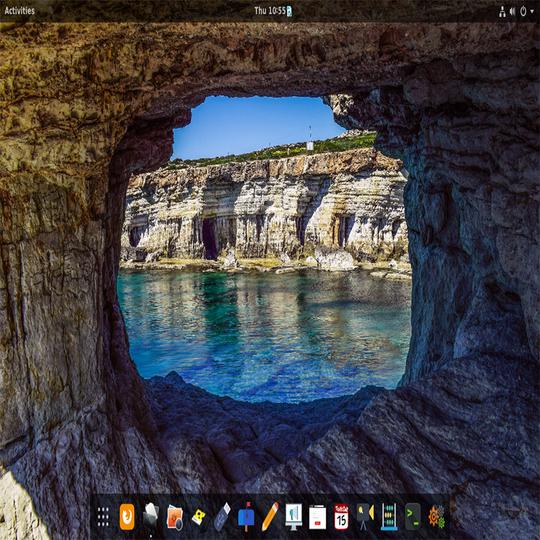Click the volume speaker icon in top bar
The image size is (540, 540).
512,11
